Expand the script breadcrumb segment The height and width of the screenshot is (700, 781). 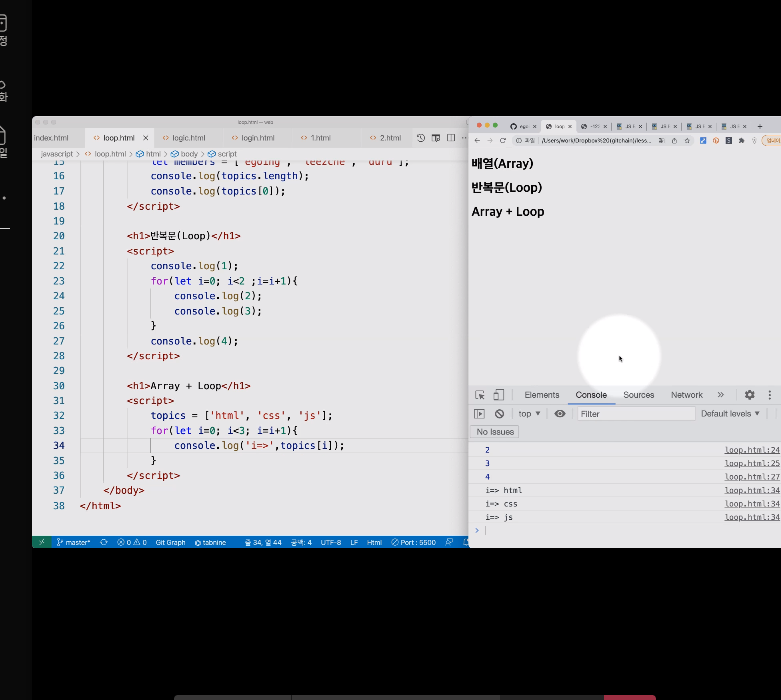click(222, 154)
